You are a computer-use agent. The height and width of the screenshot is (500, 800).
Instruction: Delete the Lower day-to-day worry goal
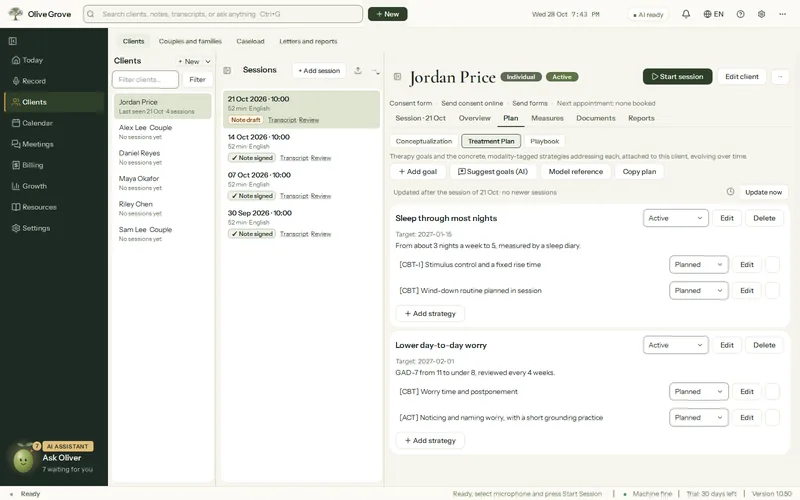pos(764,345)
